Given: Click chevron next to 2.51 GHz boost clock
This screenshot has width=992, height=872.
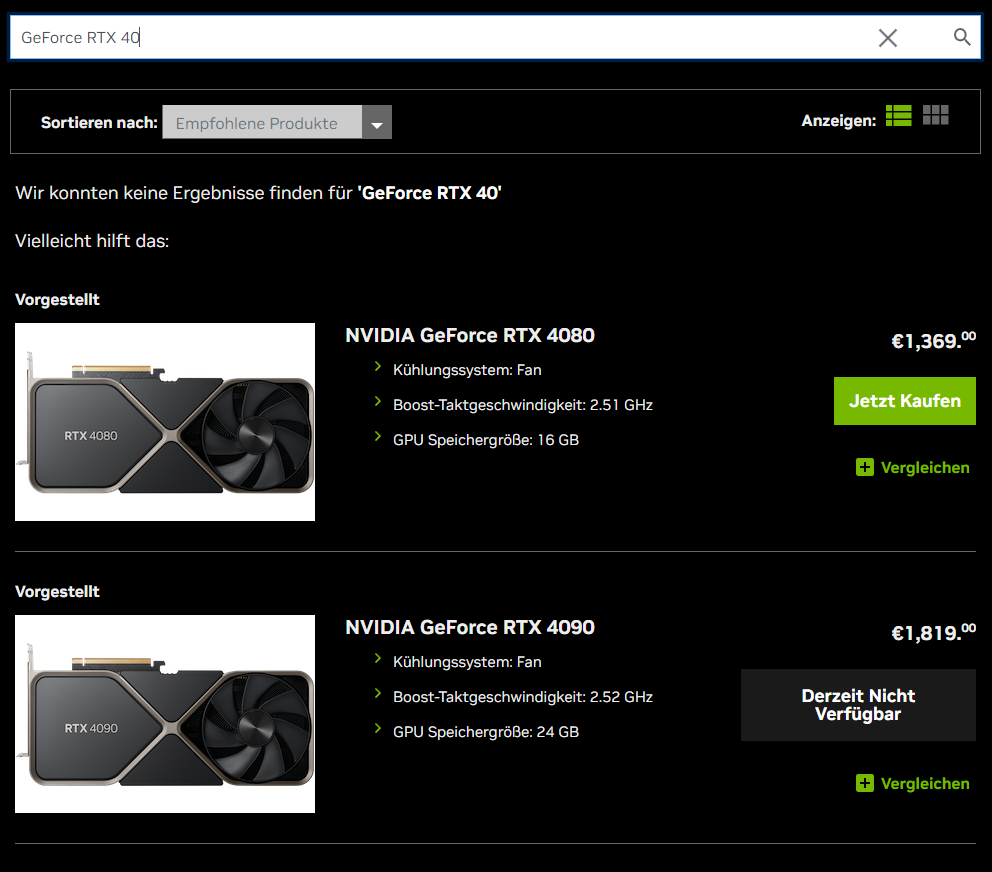Looking at the screenshot, I should click(378, 401).
